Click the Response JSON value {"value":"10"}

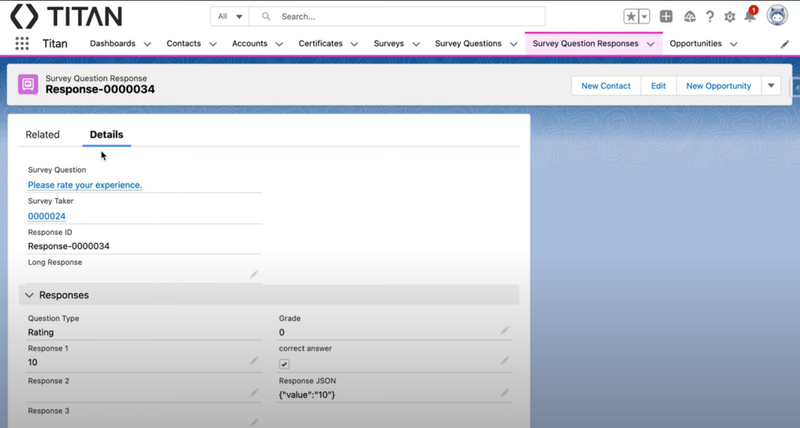[x=307, y=394]
